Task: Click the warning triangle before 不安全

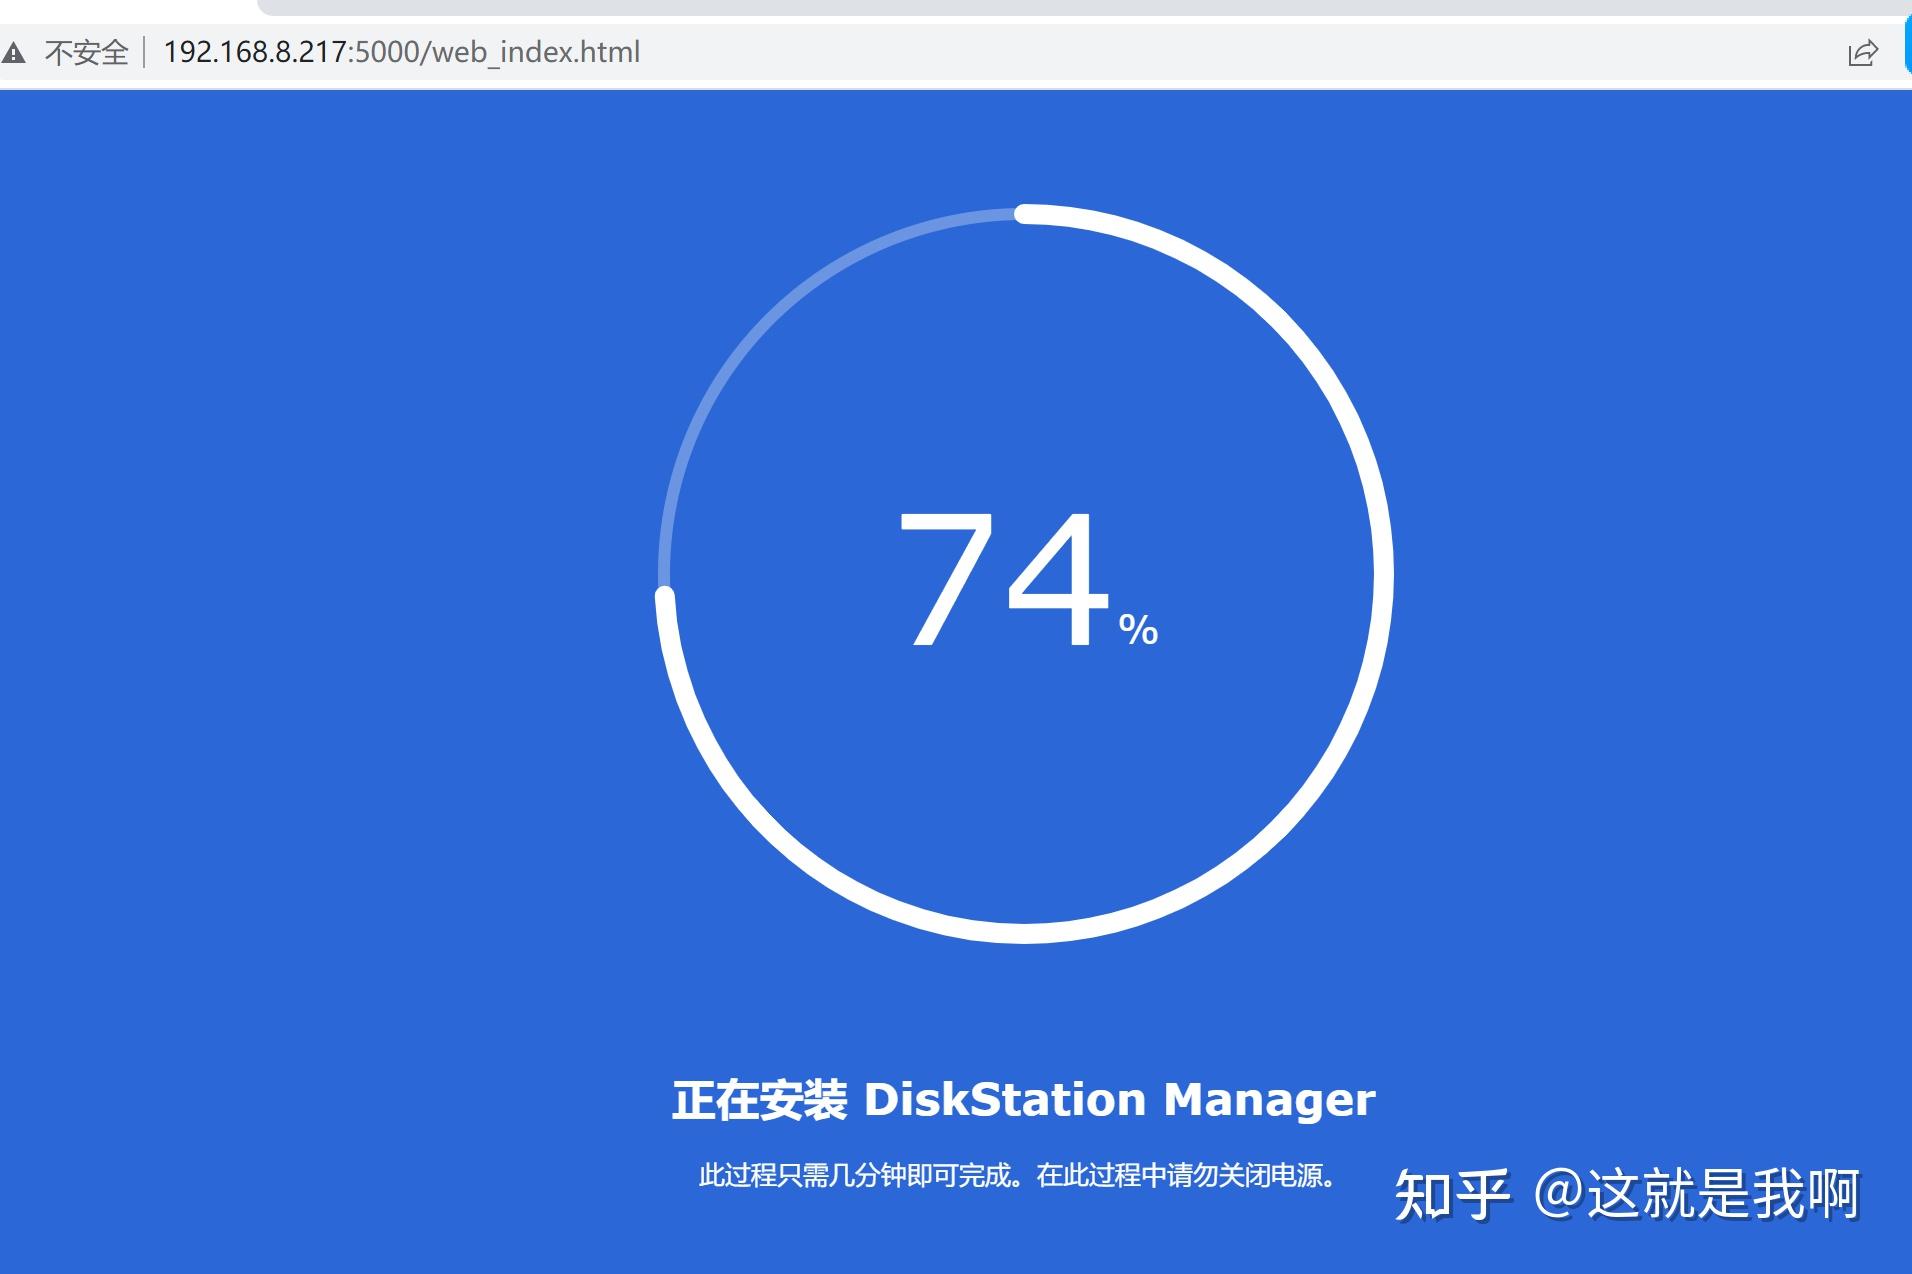Action: [x=16, y=52]
